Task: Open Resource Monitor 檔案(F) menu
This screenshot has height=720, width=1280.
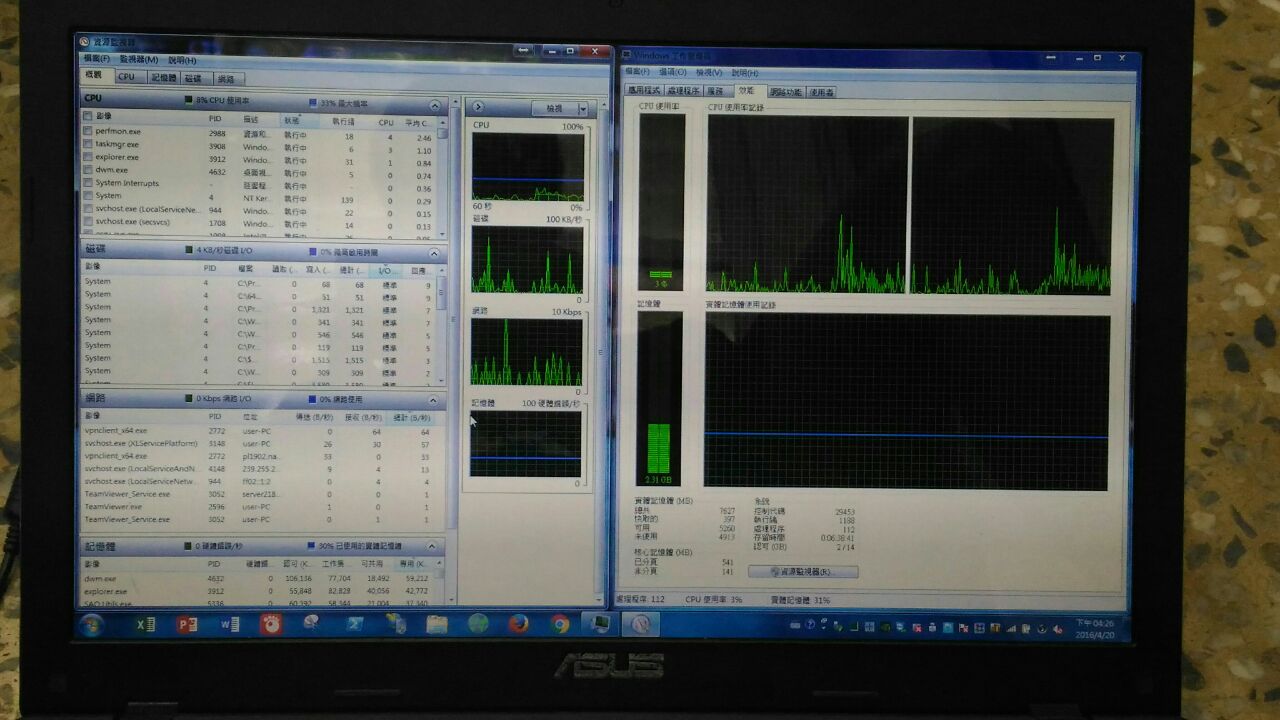Action: [97, 60]
